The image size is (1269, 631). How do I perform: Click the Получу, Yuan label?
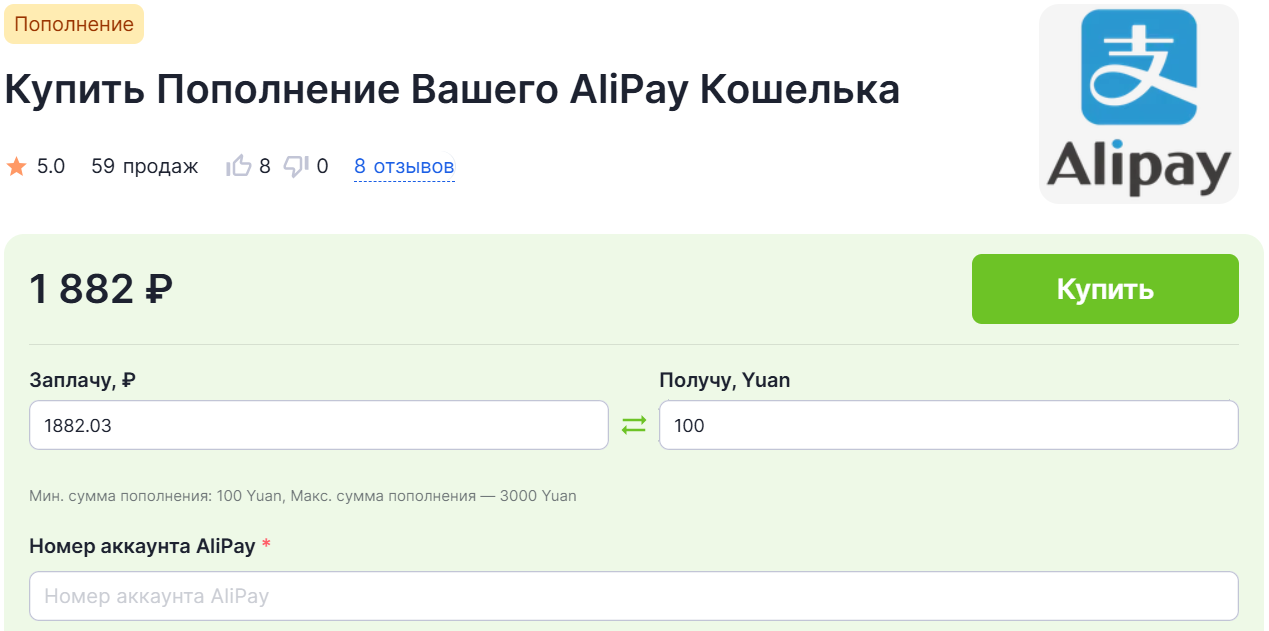point(725,380)
